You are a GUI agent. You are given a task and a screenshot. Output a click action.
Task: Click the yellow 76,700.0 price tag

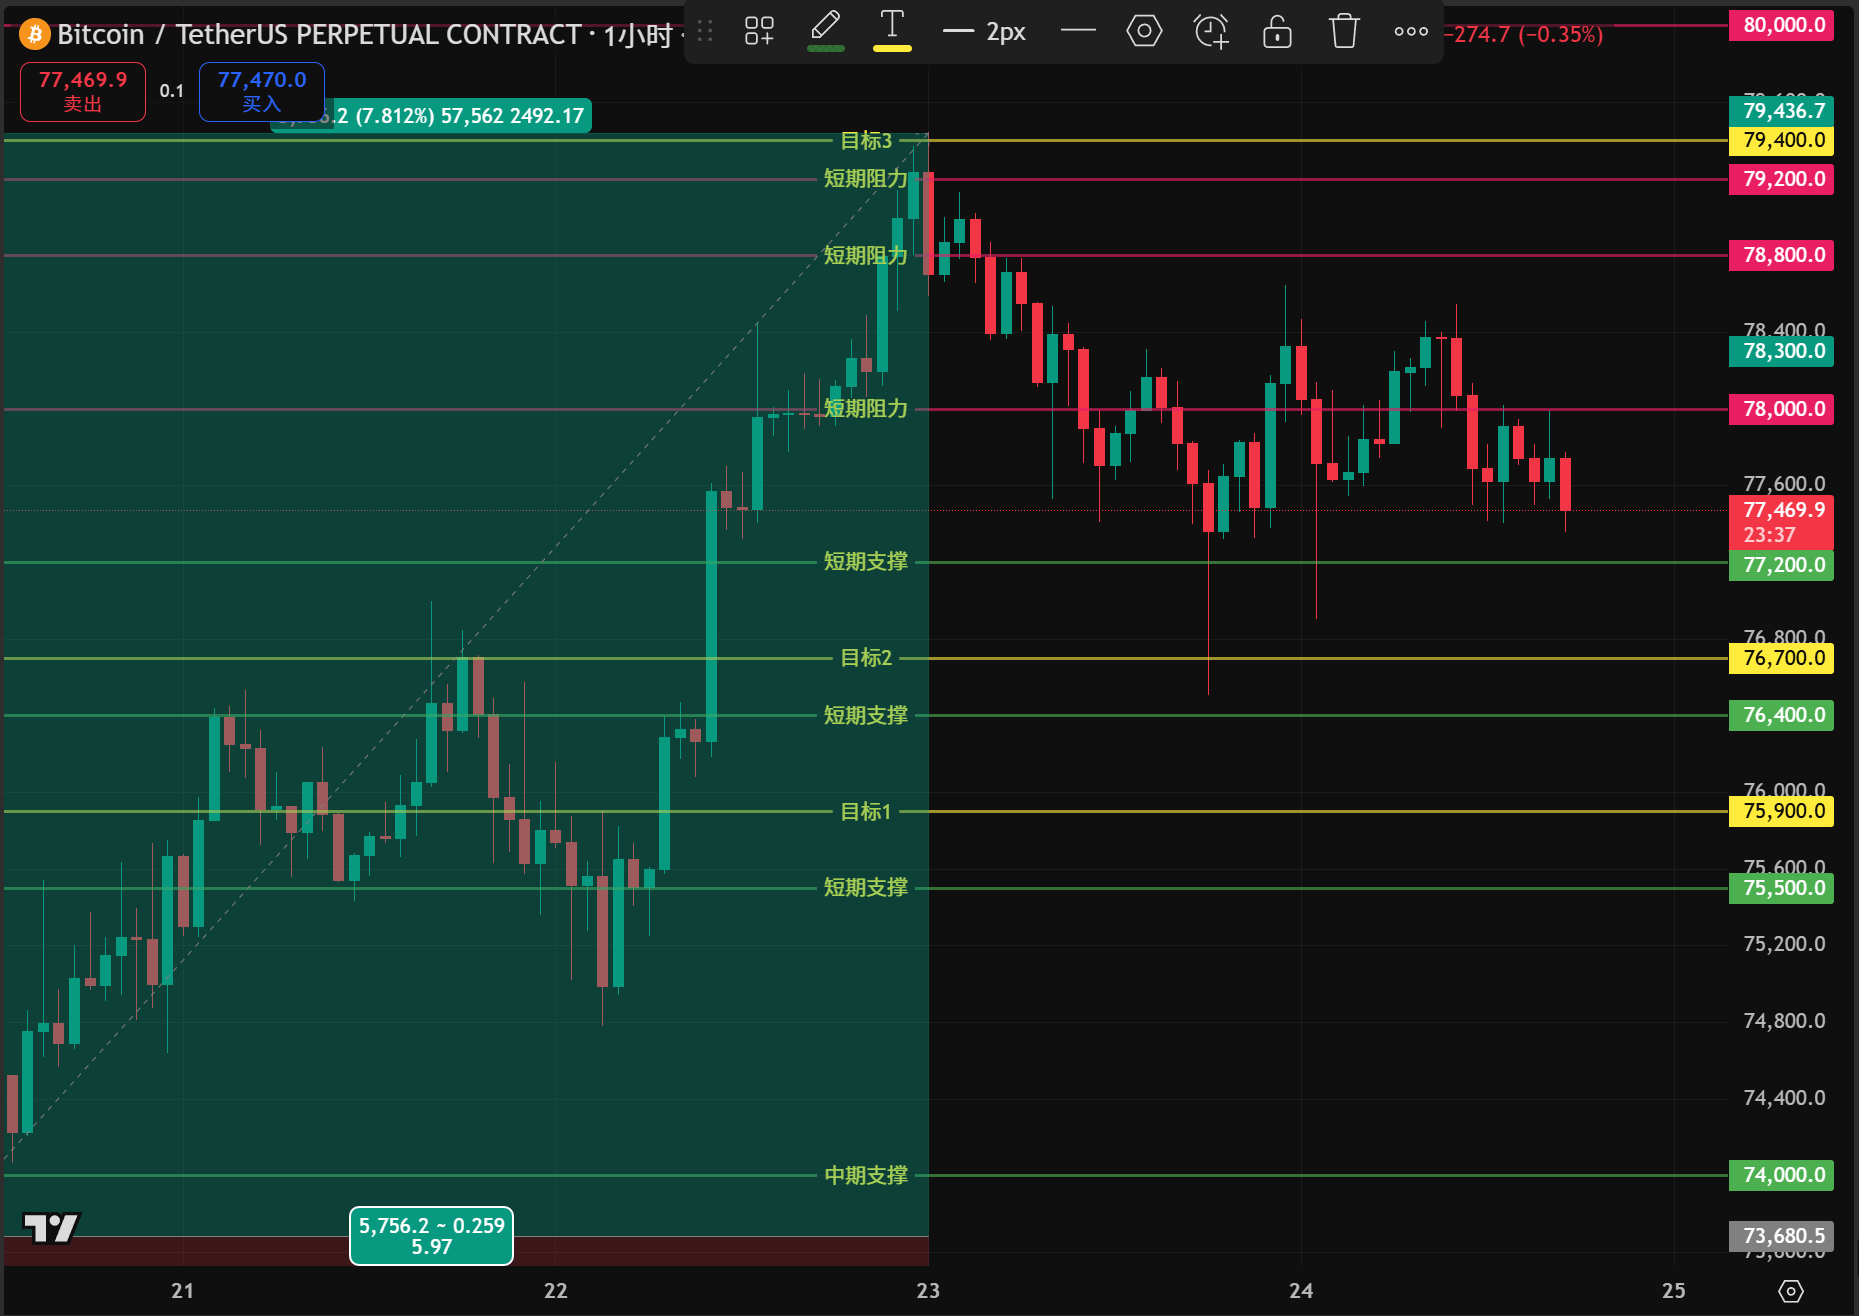click(x=1781, y=658)
